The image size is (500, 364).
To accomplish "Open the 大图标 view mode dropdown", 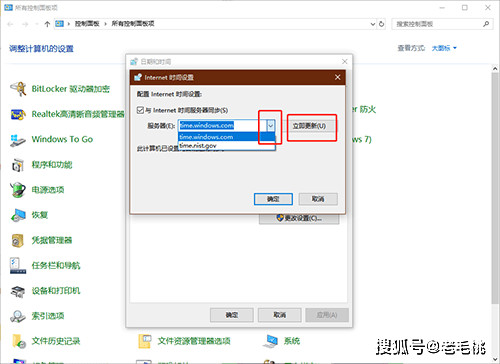I will (444, 48).
